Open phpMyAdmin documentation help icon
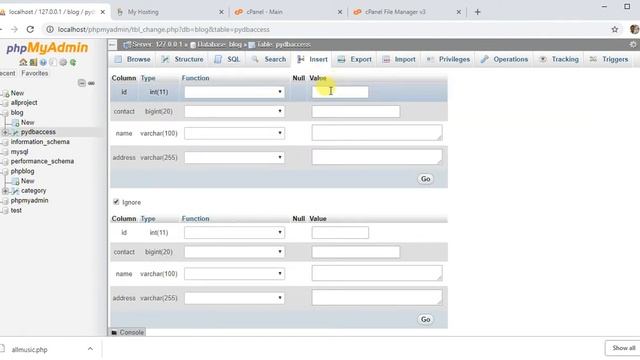Screen dimensions: 640x360 click(x=43, y=62)
